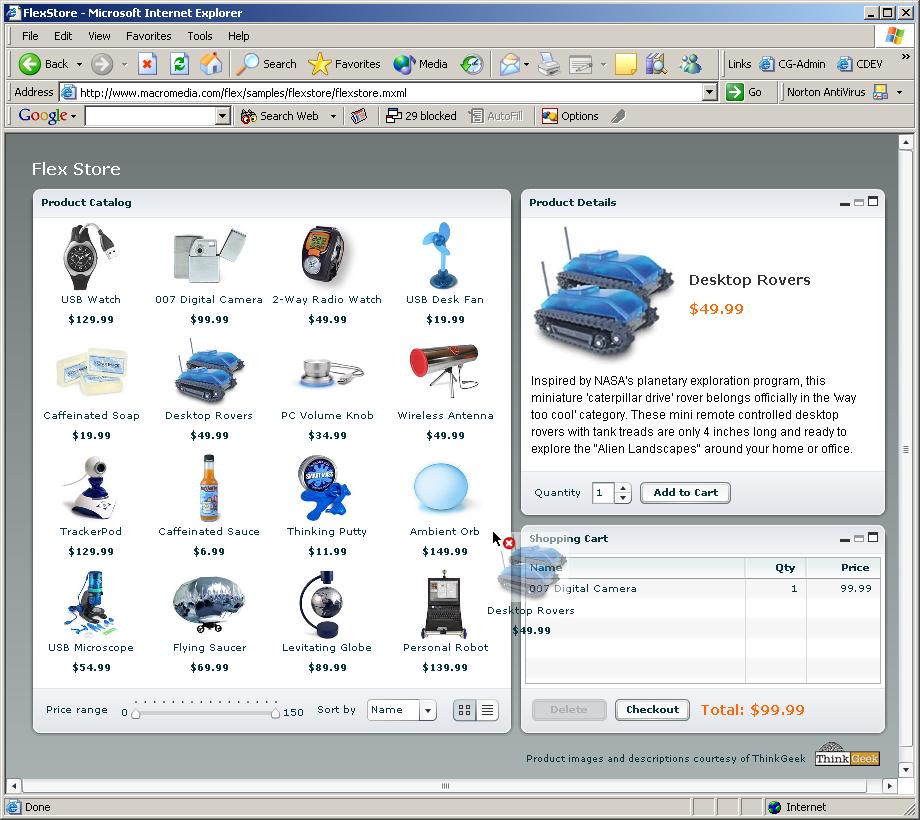Image resolution: width=920 pixels, height=820 pixels.
Task: Click the address URL field
Action: (x=381, y=93)
